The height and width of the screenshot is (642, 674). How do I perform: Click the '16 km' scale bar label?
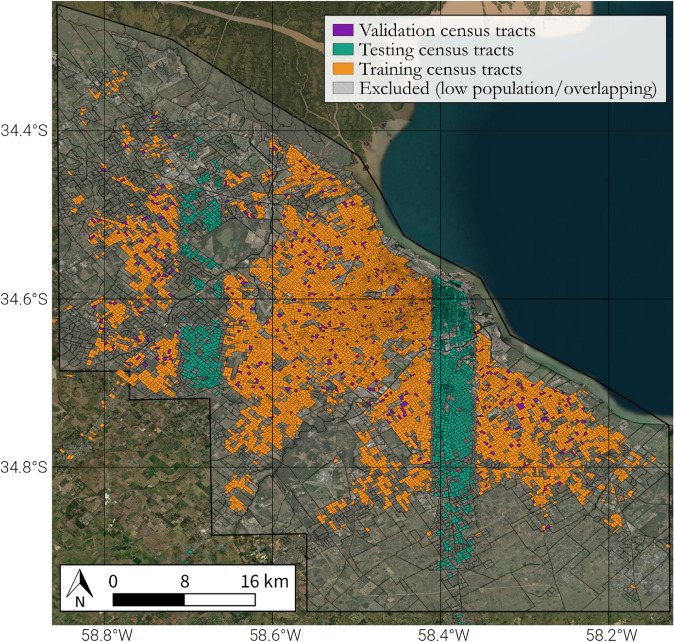[x=264, y=581]
